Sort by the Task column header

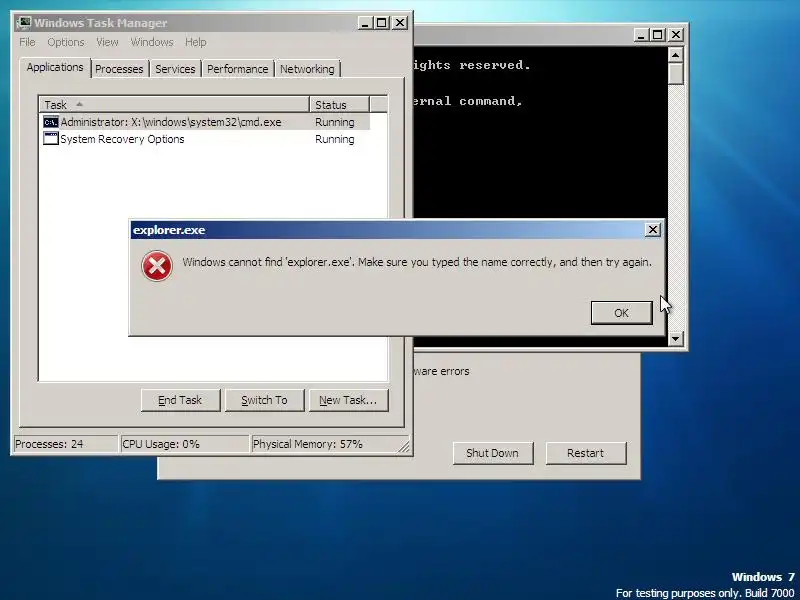(x=174, y=105)
